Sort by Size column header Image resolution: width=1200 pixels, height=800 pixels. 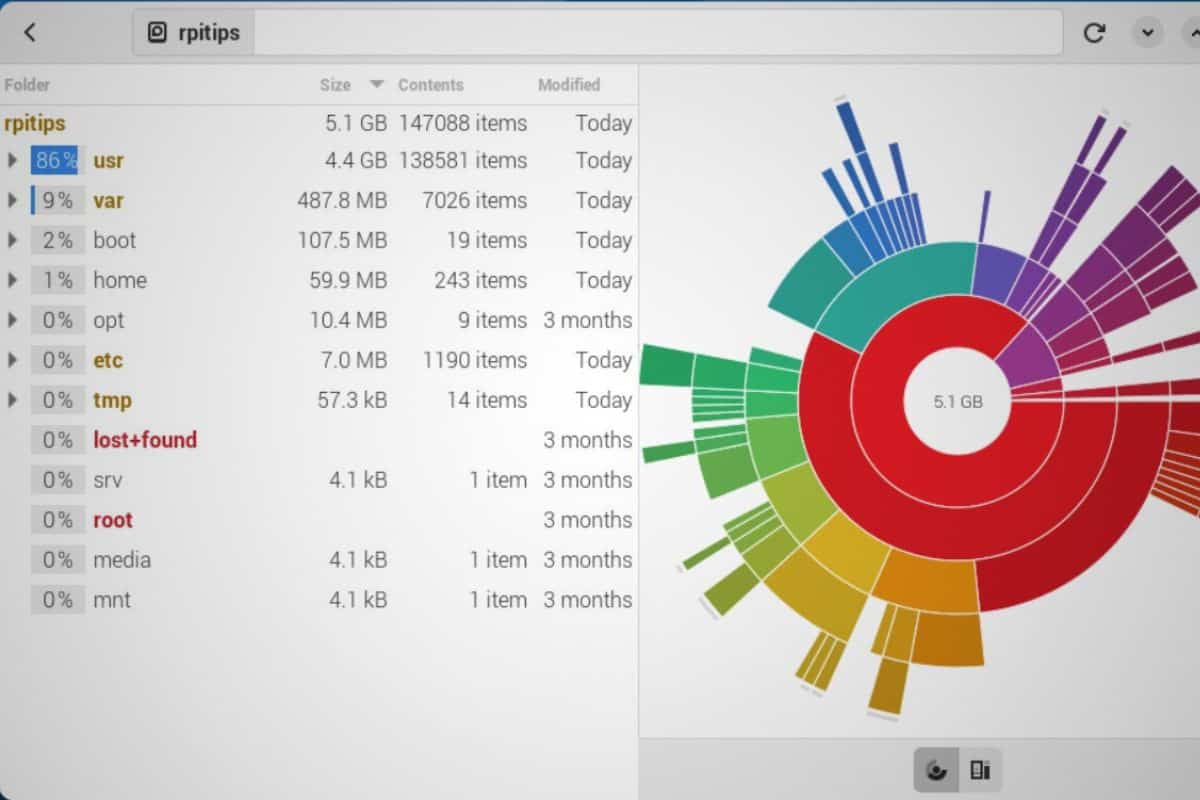point(335,85)
